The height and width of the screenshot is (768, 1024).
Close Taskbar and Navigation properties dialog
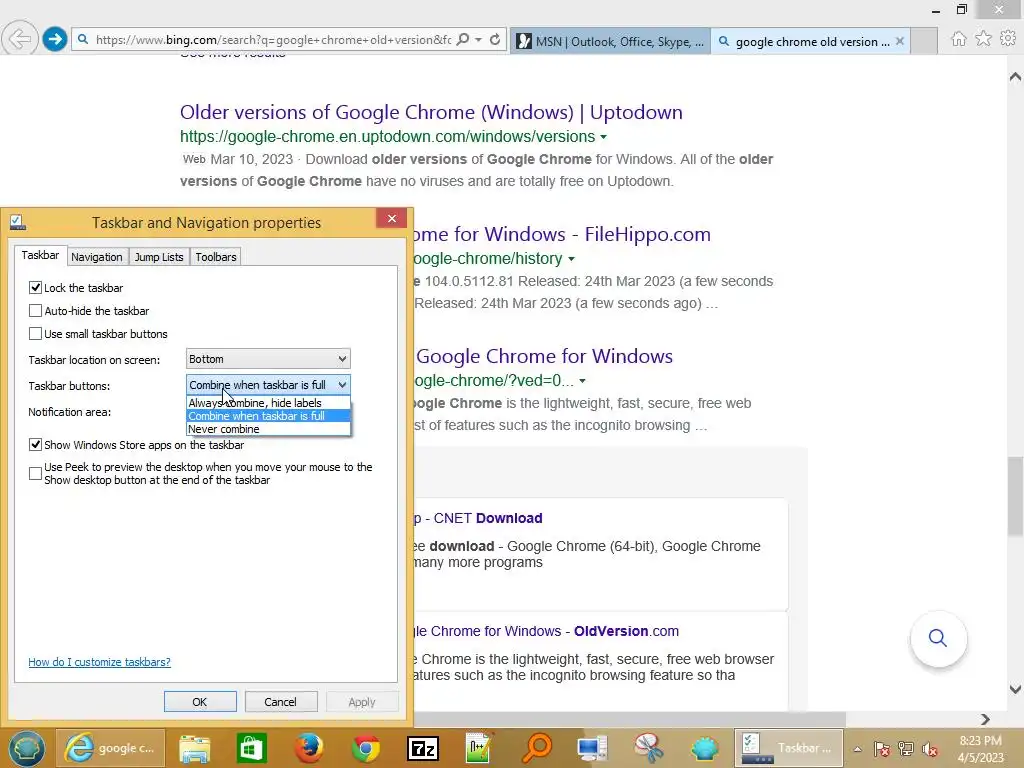point(392,219)
